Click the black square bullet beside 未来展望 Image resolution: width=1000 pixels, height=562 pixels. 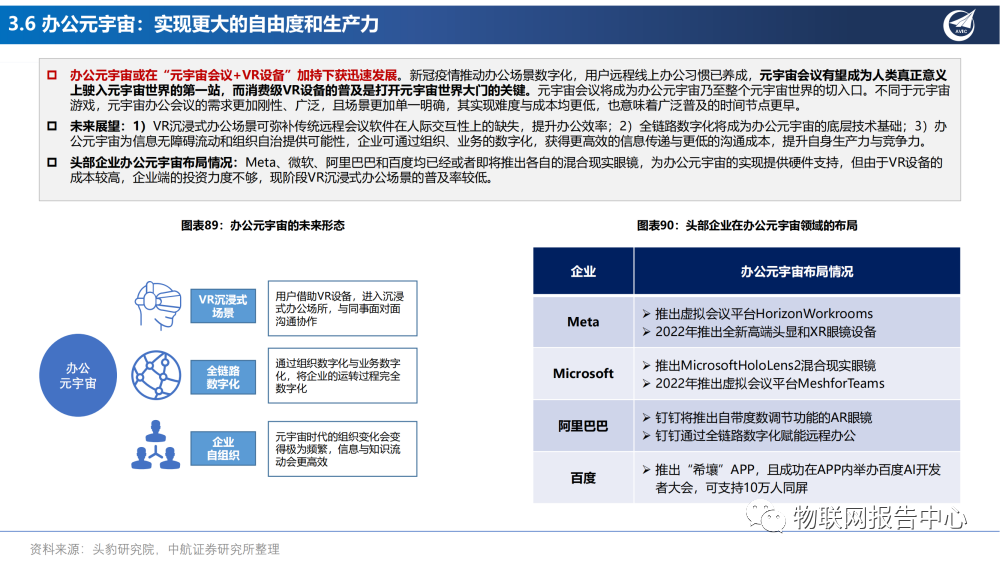[x=52, y=126]
